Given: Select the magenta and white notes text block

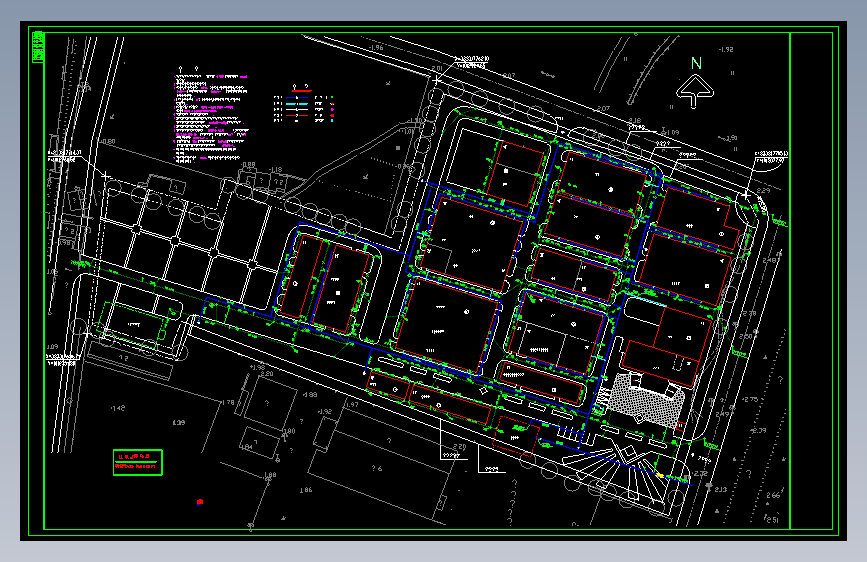Looking at the screenshot, I should [x=211, y=118].
